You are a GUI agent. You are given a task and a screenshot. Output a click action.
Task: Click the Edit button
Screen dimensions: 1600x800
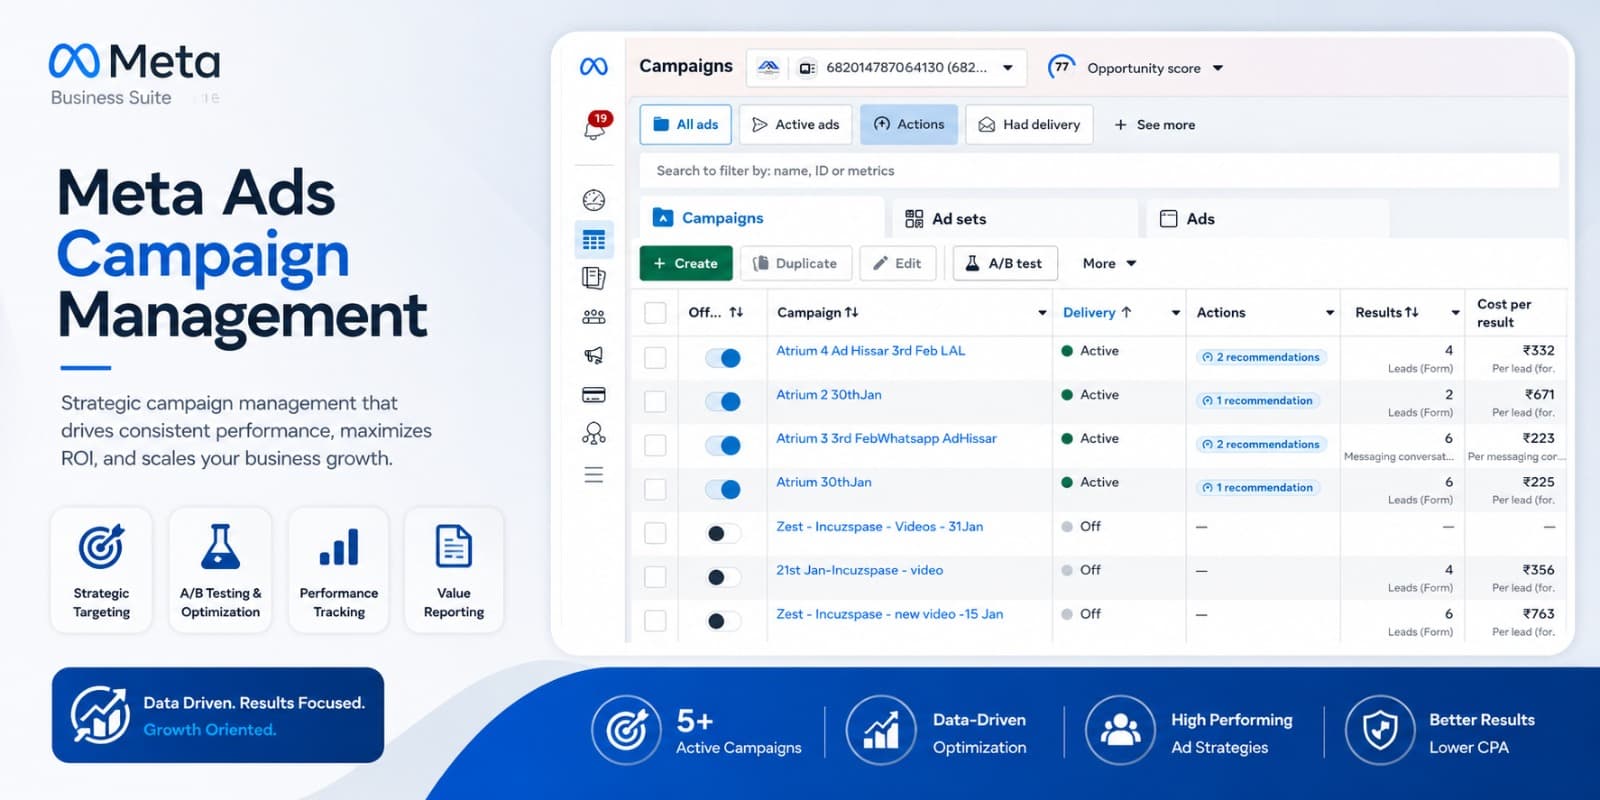pos(898,263)
